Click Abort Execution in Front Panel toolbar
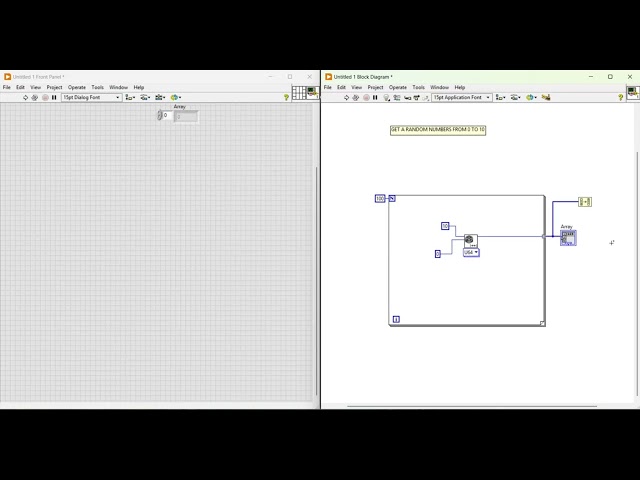Viewport: 640px width, 480px height. point(45,98)
